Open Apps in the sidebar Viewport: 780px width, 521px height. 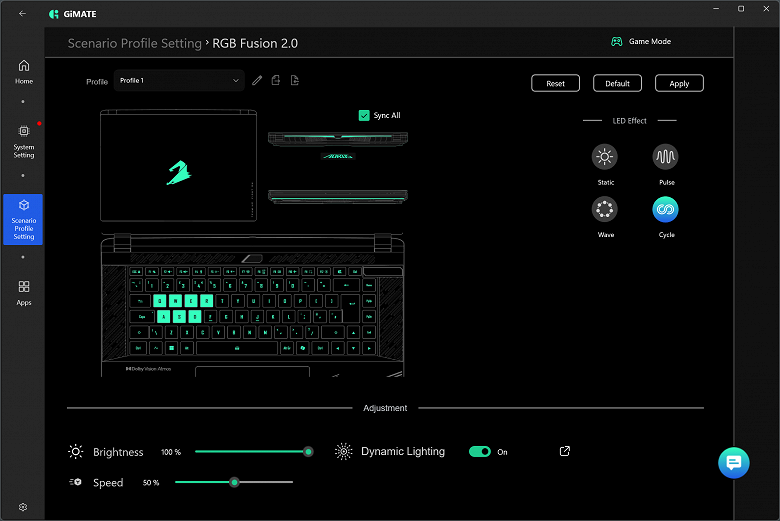point(24,293)
